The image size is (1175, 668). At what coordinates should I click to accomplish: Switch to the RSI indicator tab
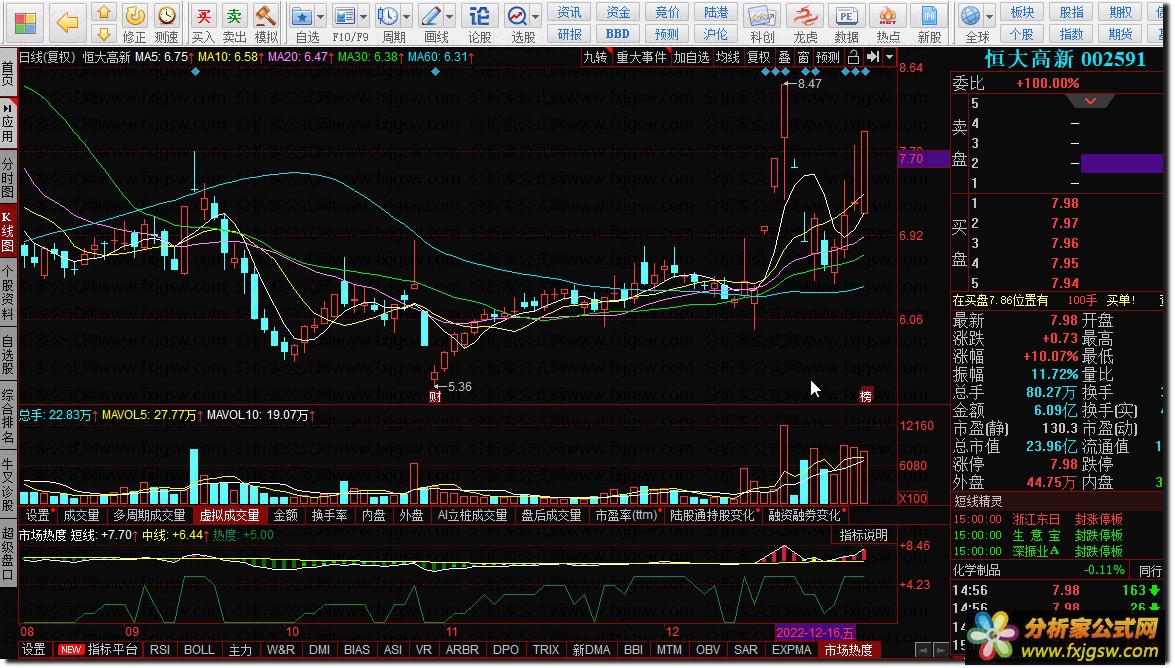160,649
